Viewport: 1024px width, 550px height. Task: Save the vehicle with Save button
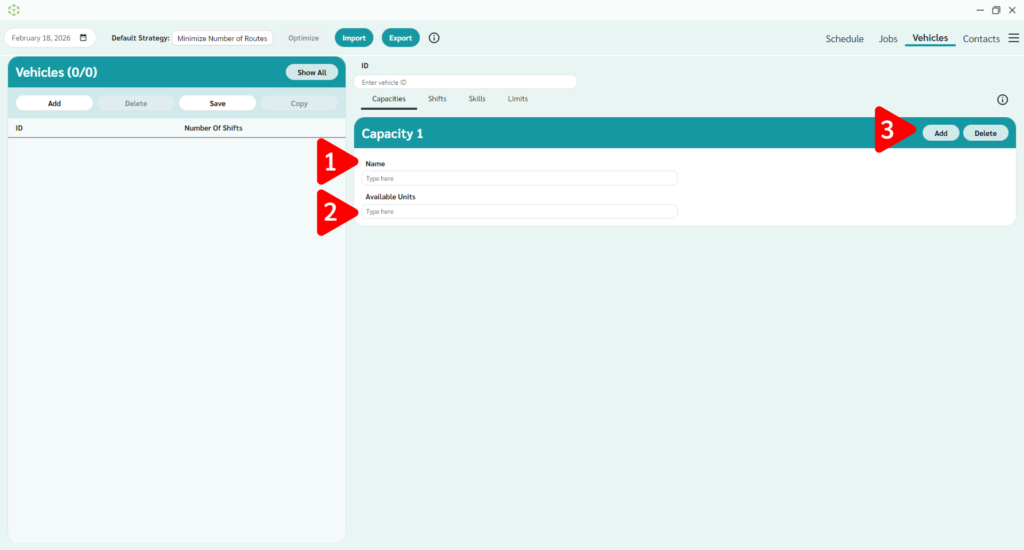(217, 103)
